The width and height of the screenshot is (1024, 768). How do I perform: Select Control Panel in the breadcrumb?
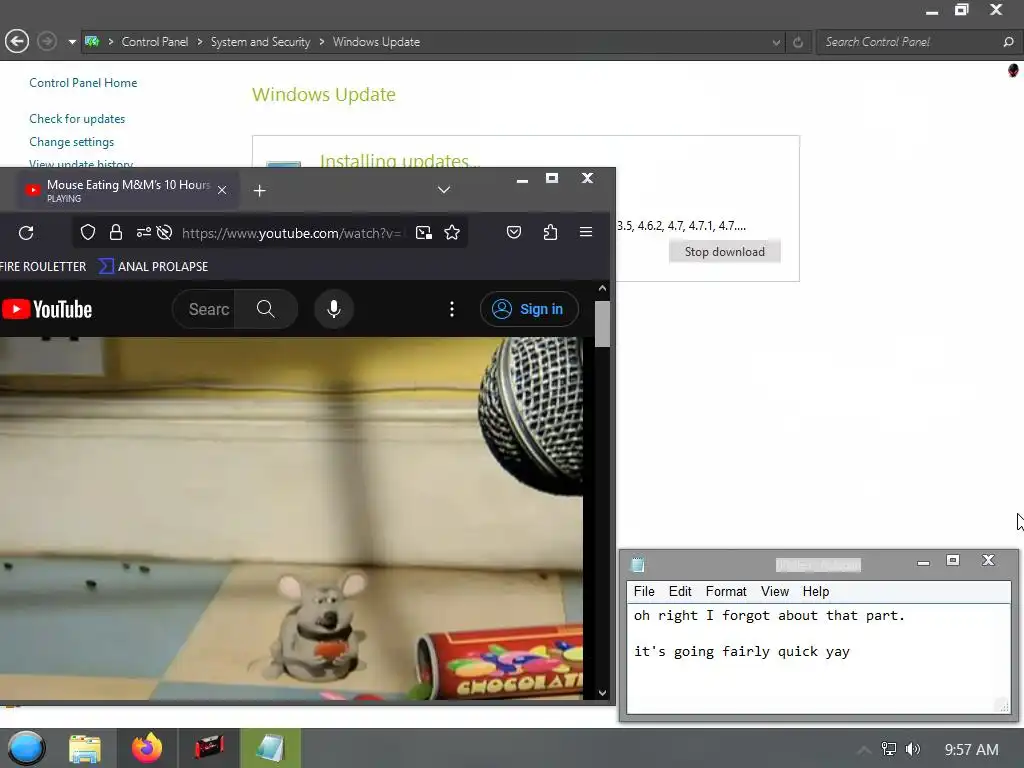tap(155, 42)
